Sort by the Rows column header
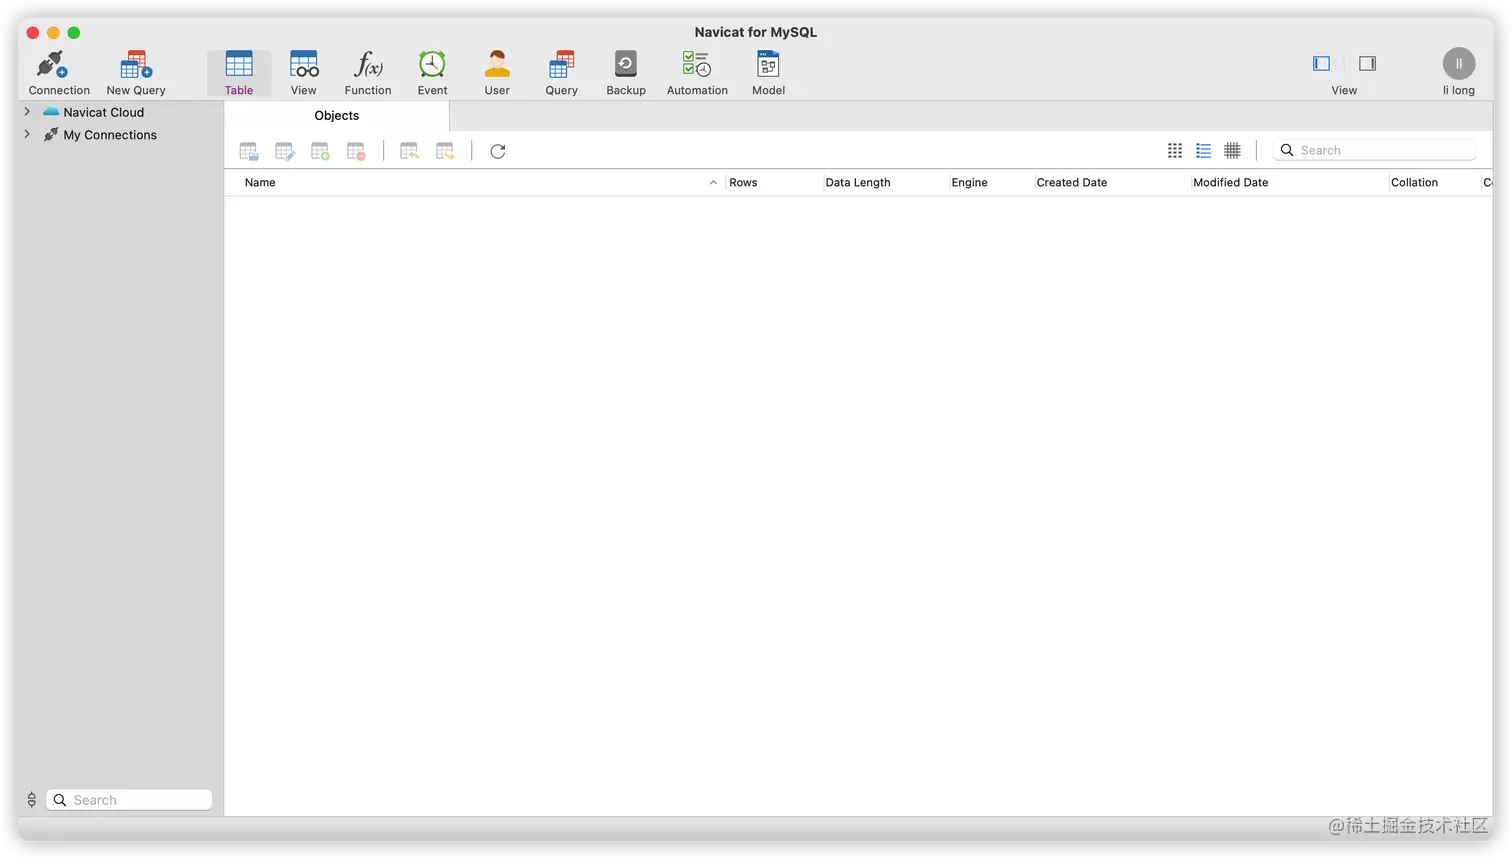Screen dimensions: 1512x859 tap(743, 182)
